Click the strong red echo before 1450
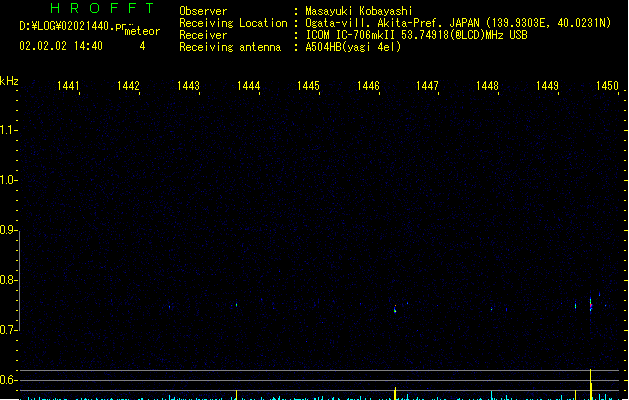629x400 pixels. click(x=590, y=305)
